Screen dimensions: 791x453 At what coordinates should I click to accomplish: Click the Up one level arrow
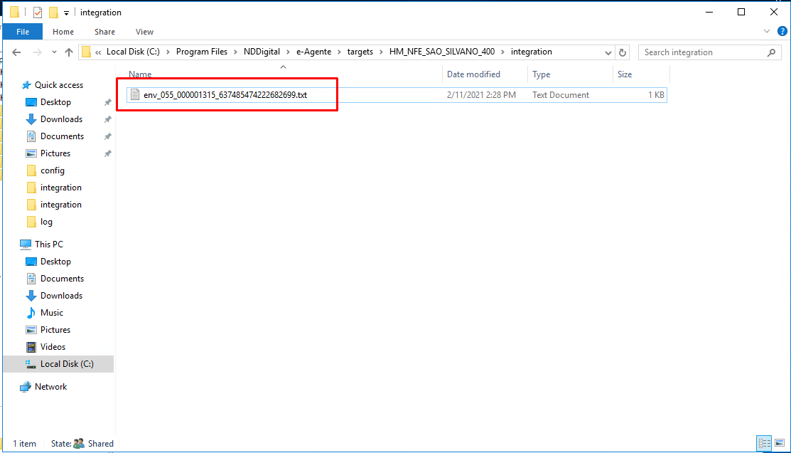(x=68, y=52)
